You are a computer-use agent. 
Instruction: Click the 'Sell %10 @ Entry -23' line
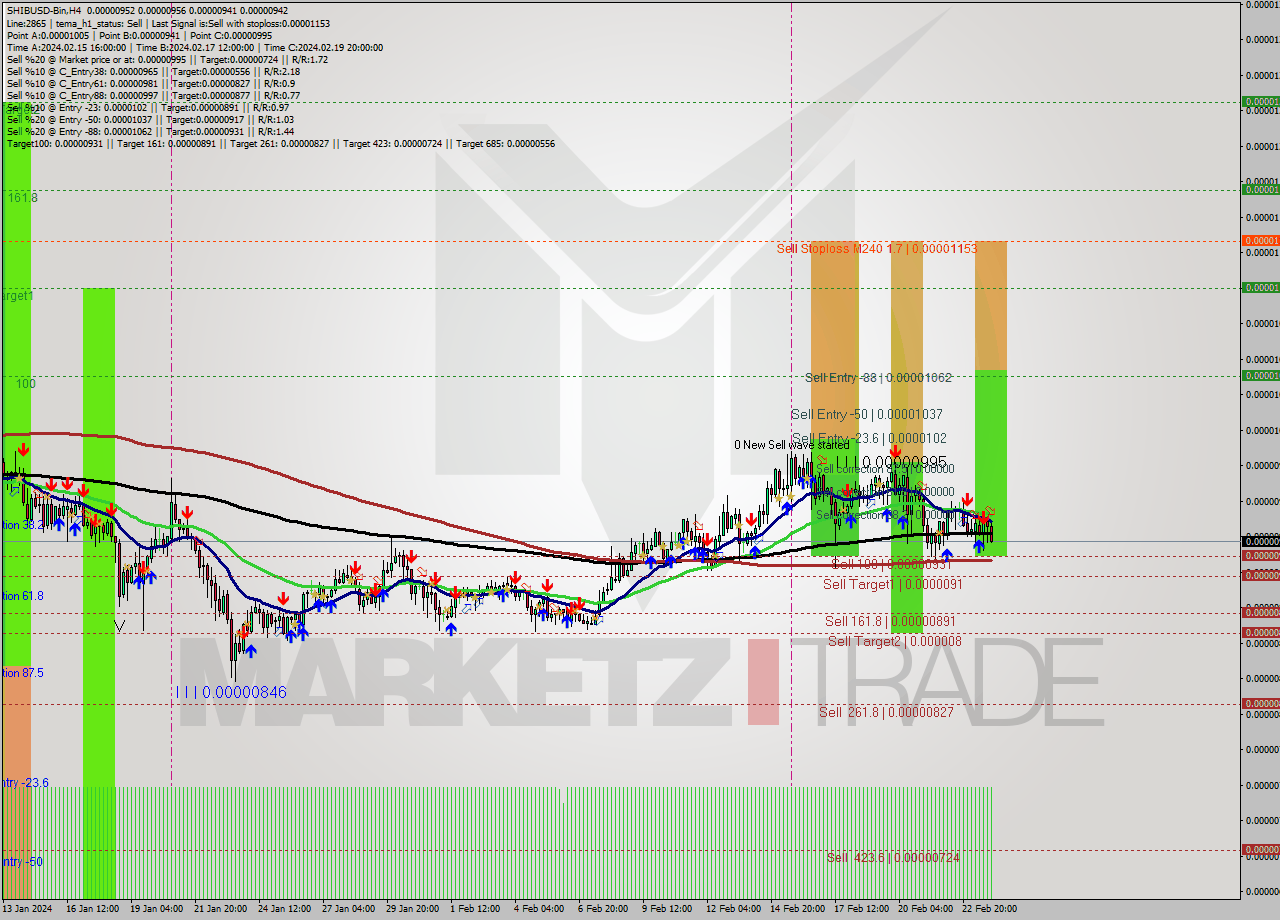tap(148, 107)
